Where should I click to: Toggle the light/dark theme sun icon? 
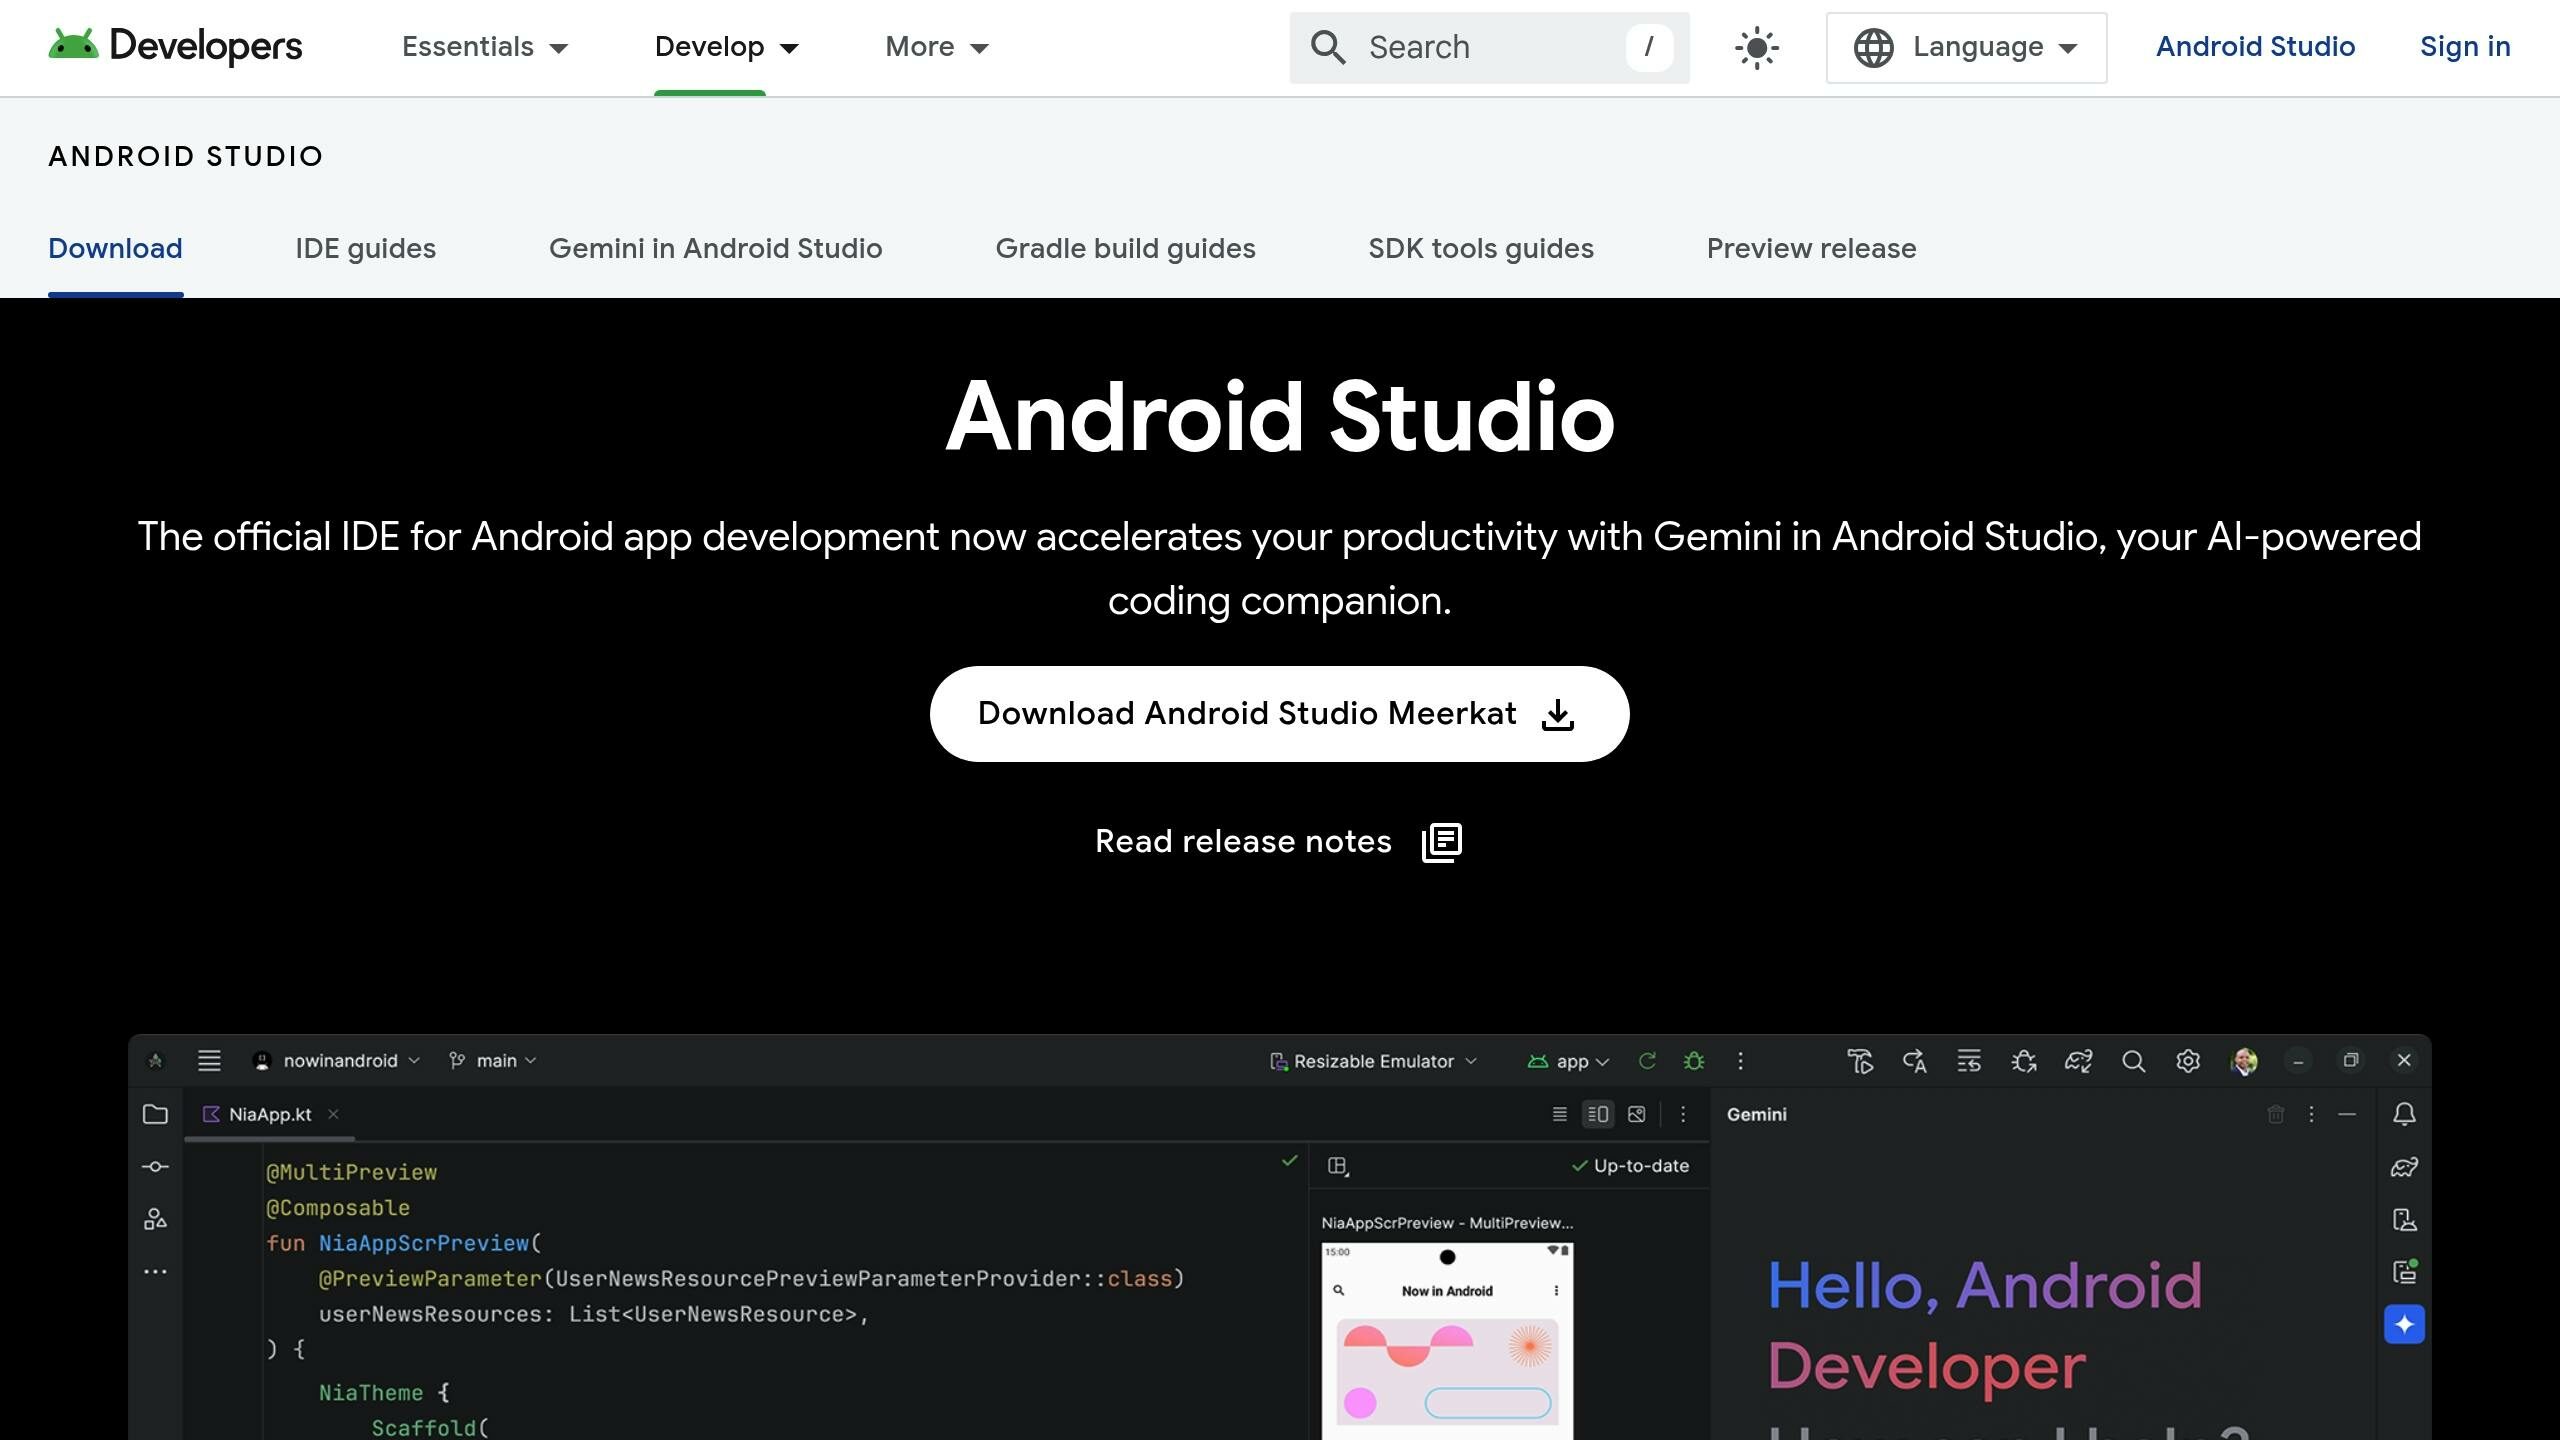(x=1757, y=48)
